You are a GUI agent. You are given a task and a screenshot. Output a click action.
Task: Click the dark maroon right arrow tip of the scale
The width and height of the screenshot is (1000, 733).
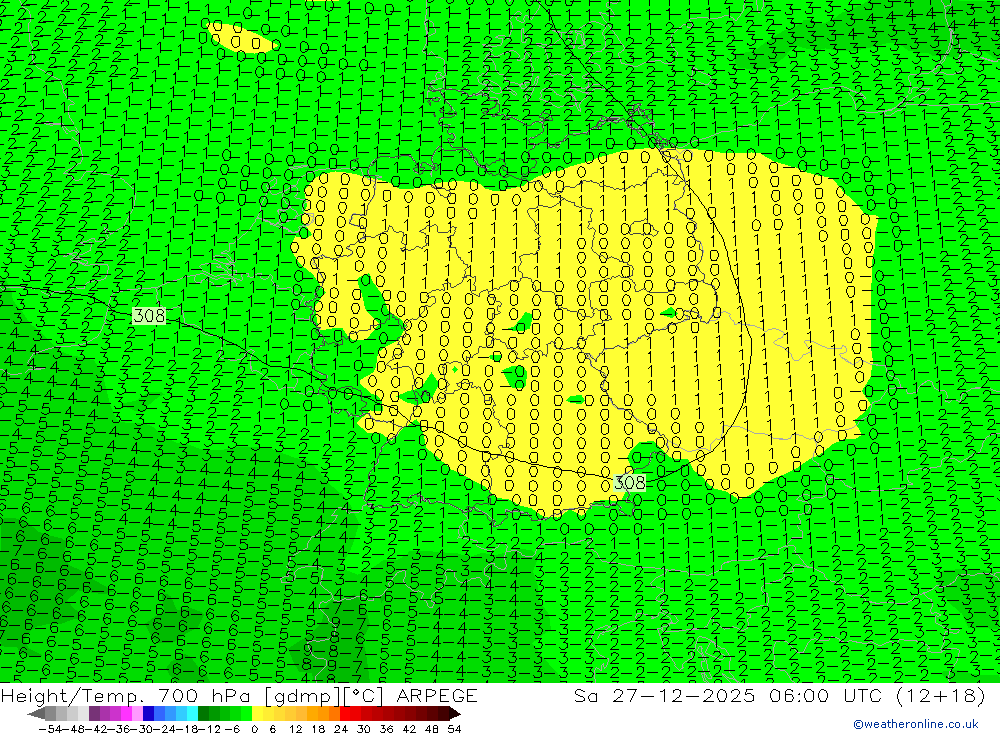pos(455,714)
